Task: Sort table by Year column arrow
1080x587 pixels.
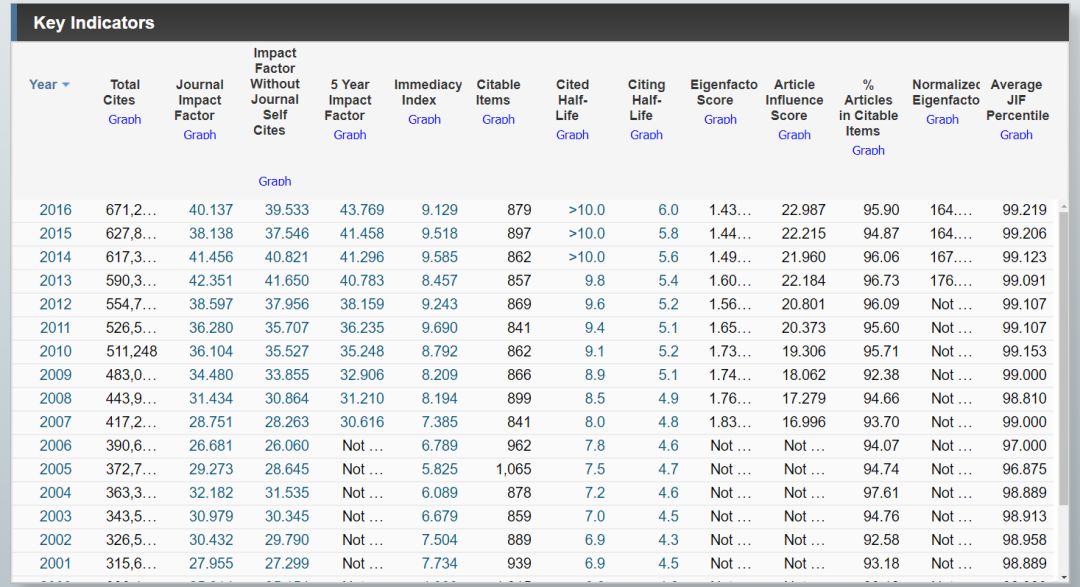Action: click(66, 85)
